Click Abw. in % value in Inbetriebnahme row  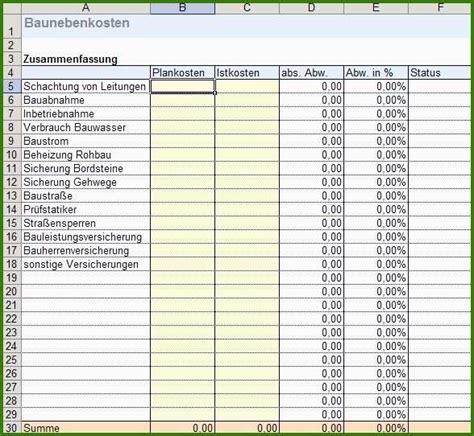click(x=376, y=114)
